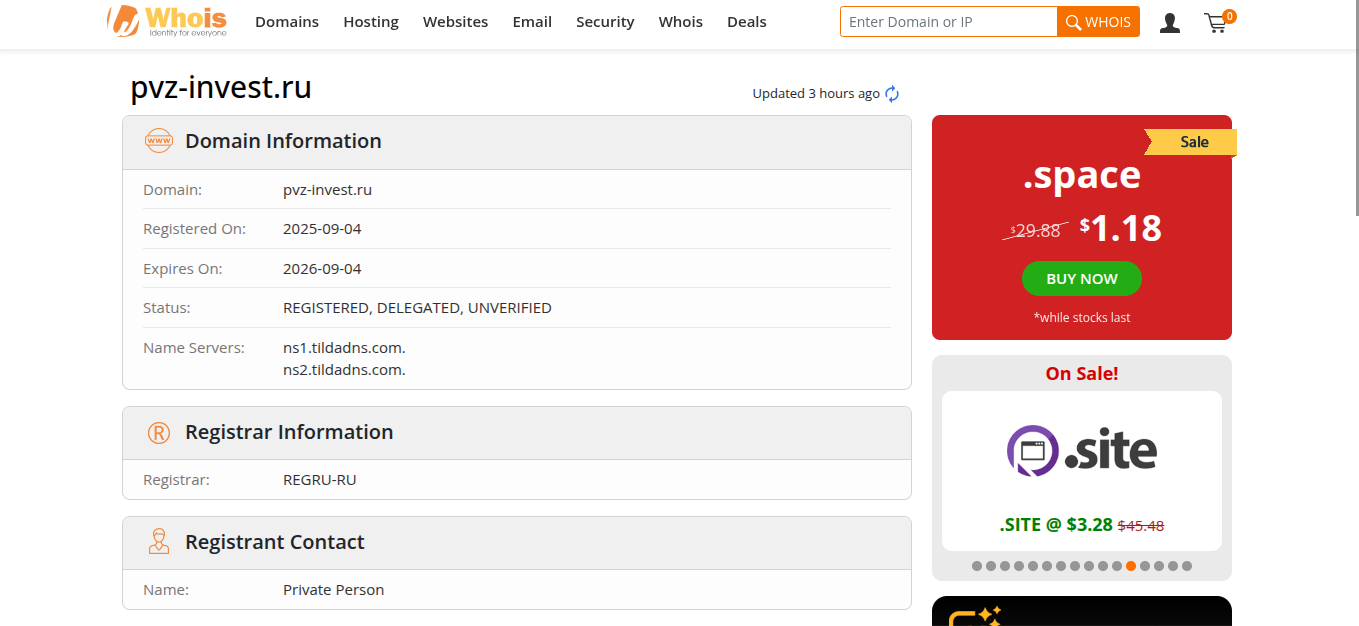
Task: Select the last carousel dot
Action: click(x=1187, y=566)
